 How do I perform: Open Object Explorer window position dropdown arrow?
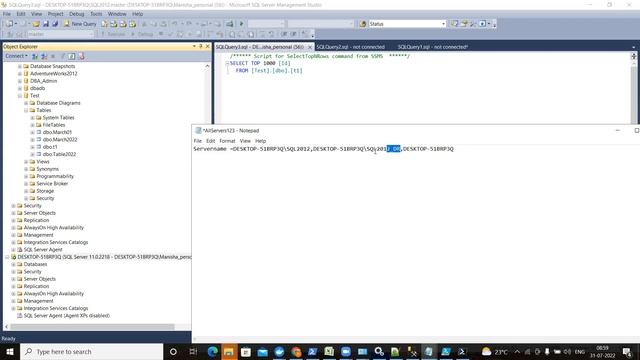coord(194,47)
